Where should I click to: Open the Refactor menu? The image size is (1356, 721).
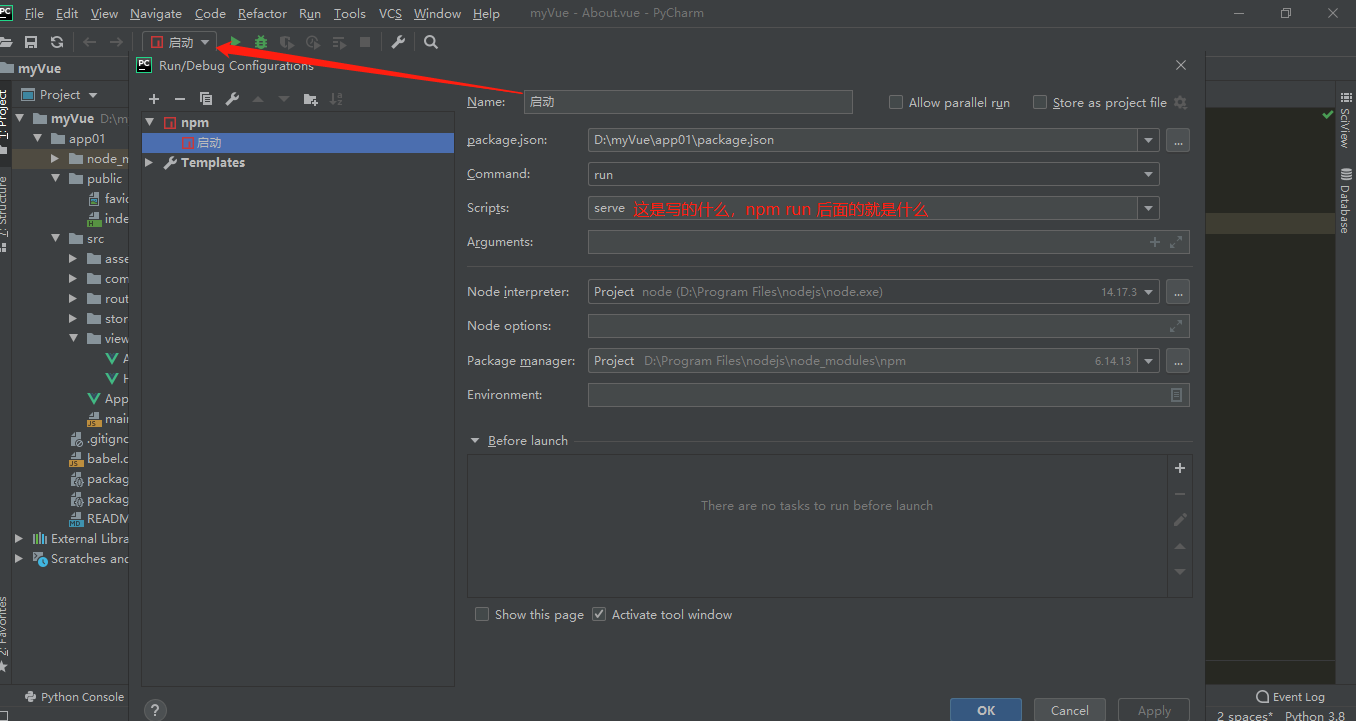click(263, 14)
